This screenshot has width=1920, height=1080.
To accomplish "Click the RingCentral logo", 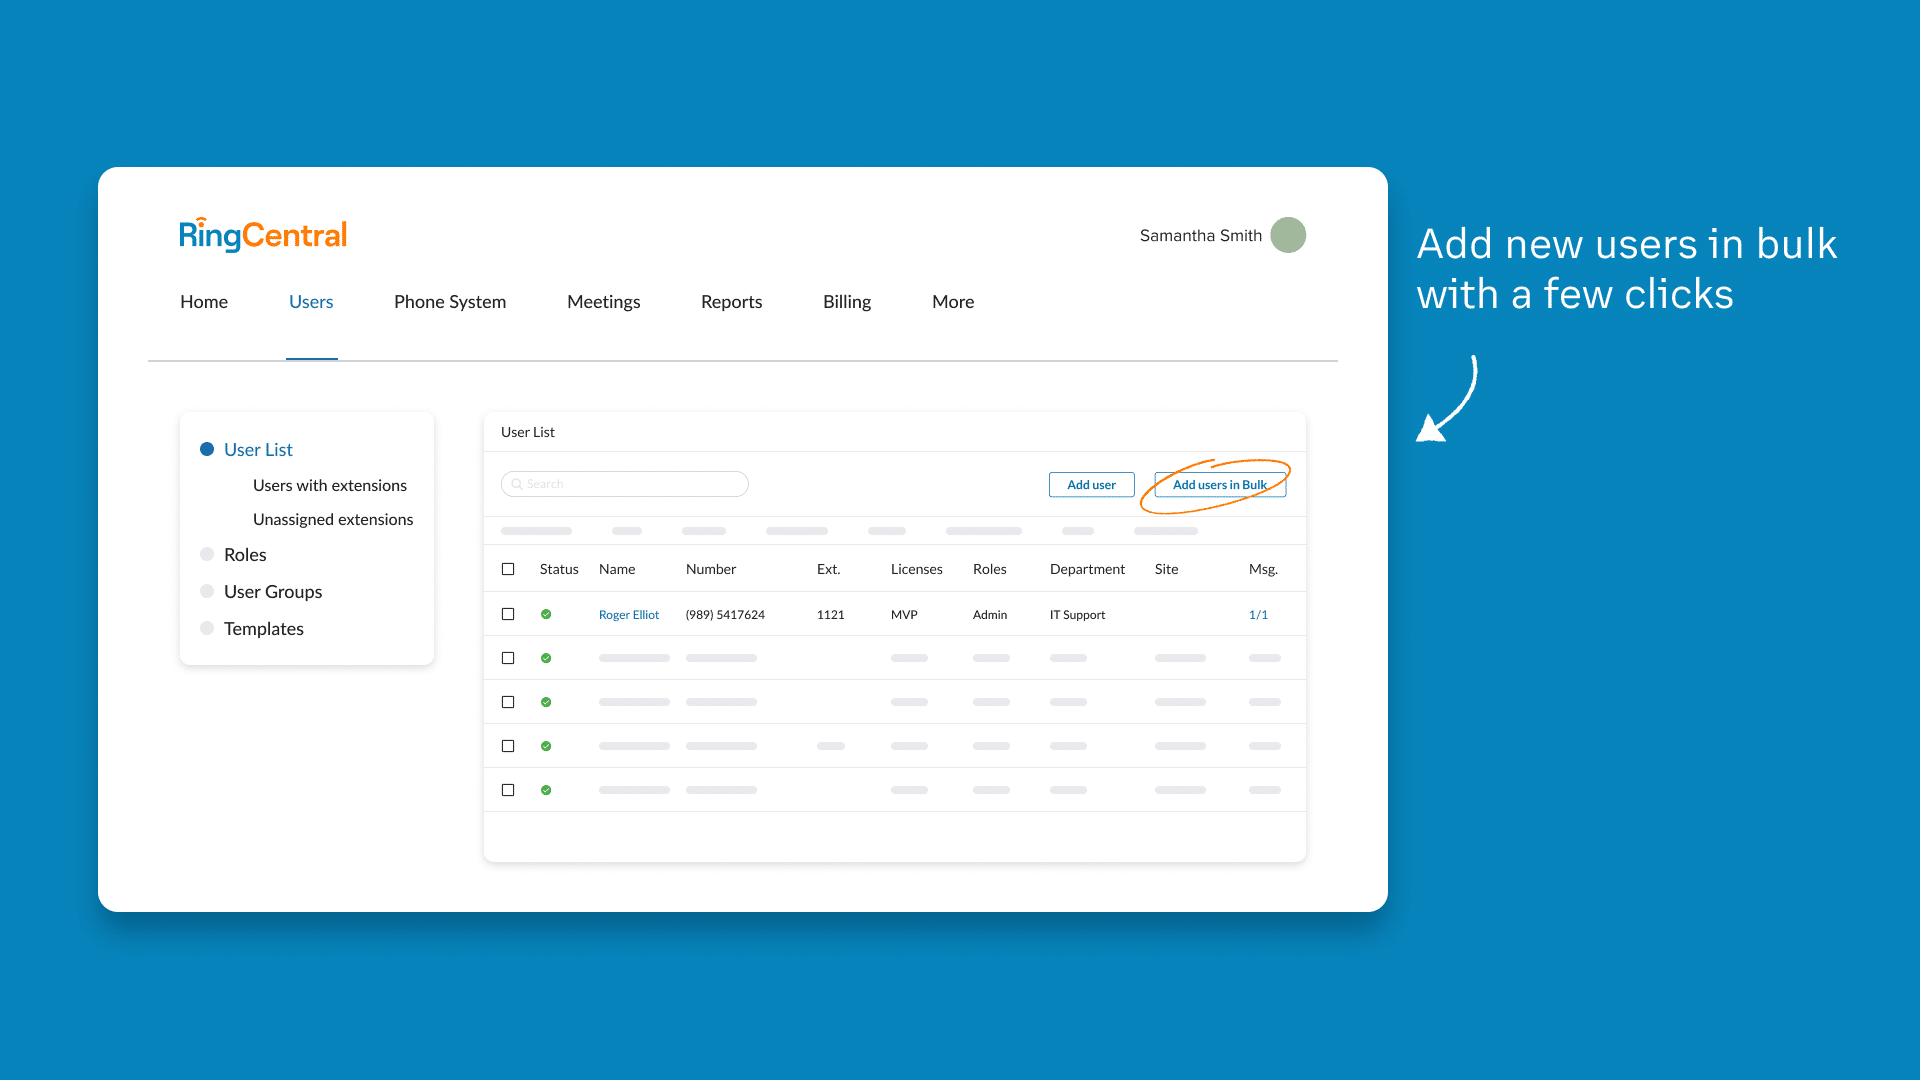I will [x=263, y=235].
